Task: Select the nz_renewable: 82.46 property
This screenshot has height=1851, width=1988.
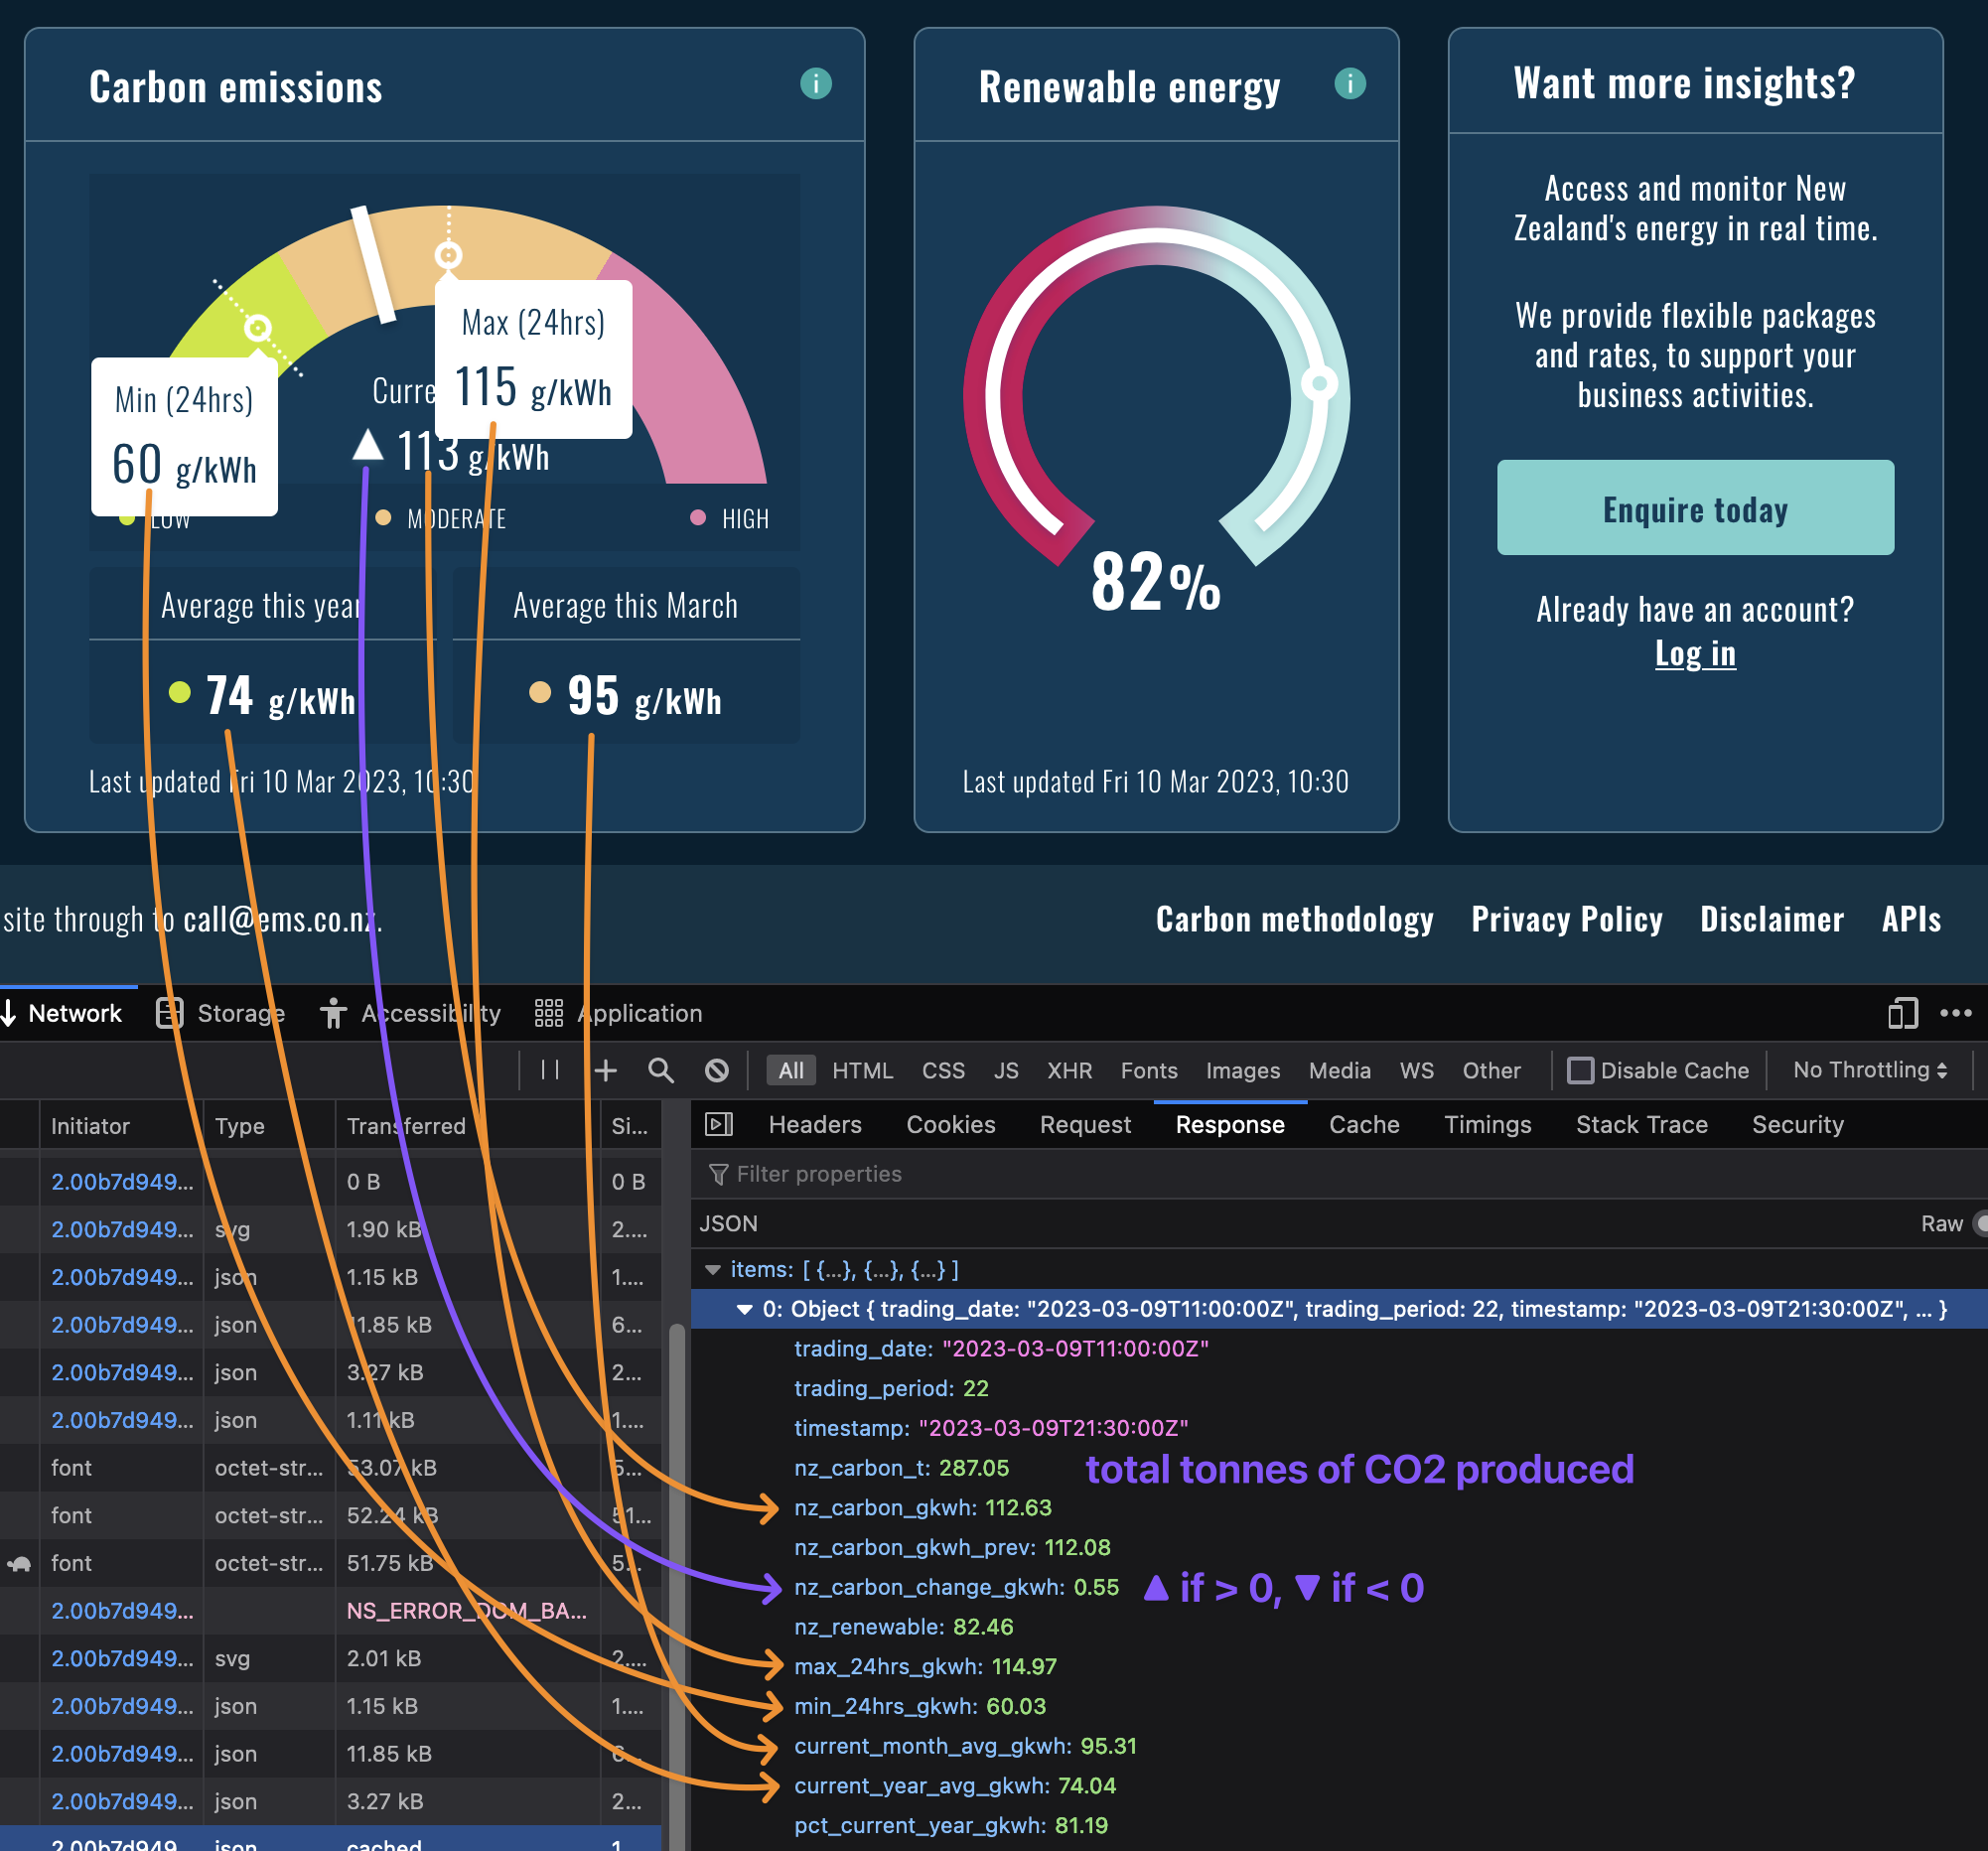Action: (903, 1627)
